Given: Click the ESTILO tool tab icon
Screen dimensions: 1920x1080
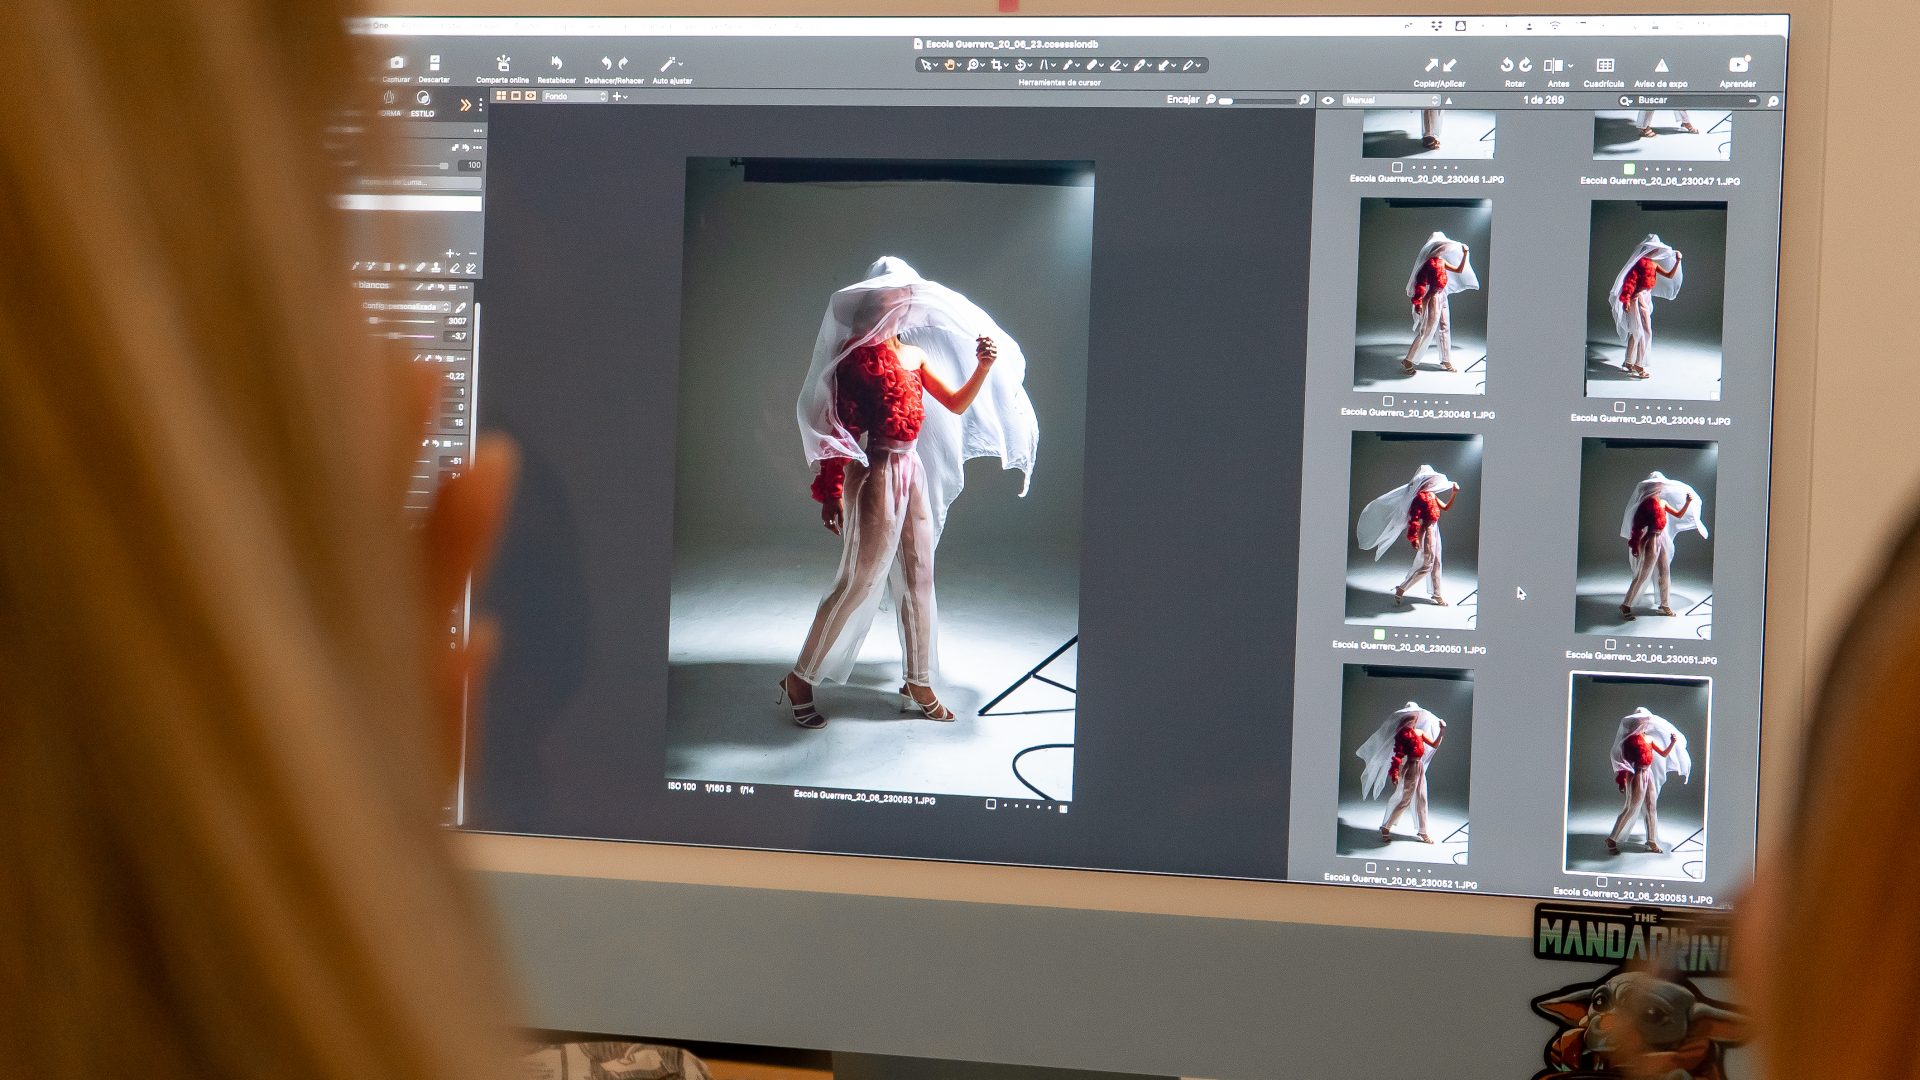Looking at the screenshot, I should click(x=423, y=98).
